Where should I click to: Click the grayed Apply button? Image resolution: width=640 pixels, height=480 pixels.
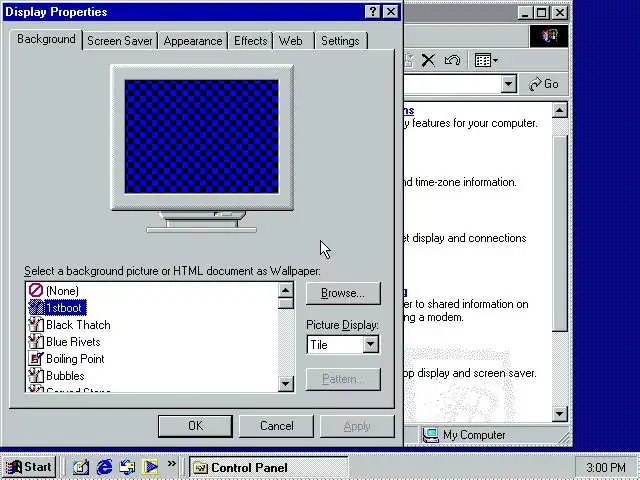(357, 426)
